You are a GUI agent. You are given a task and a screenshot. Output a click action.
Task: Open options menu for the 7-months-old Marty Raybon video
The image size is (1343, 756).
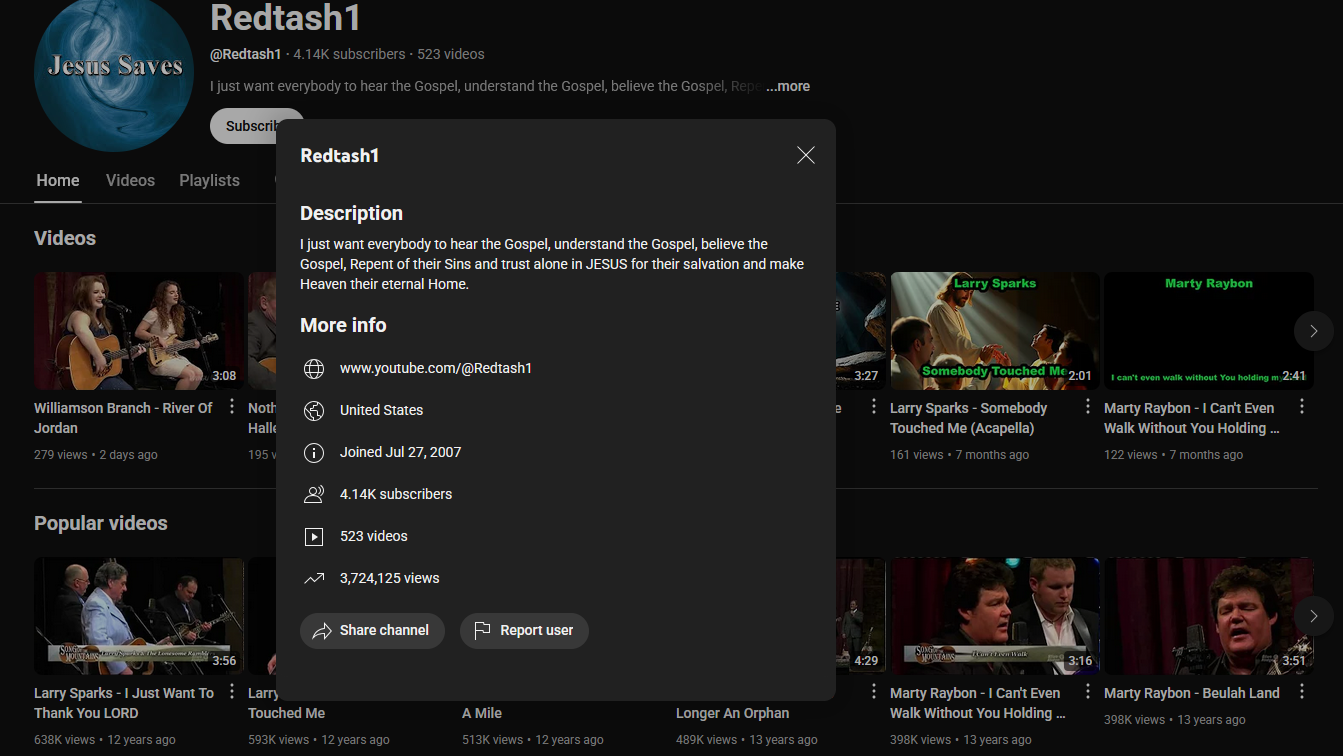pos(1302,407)
